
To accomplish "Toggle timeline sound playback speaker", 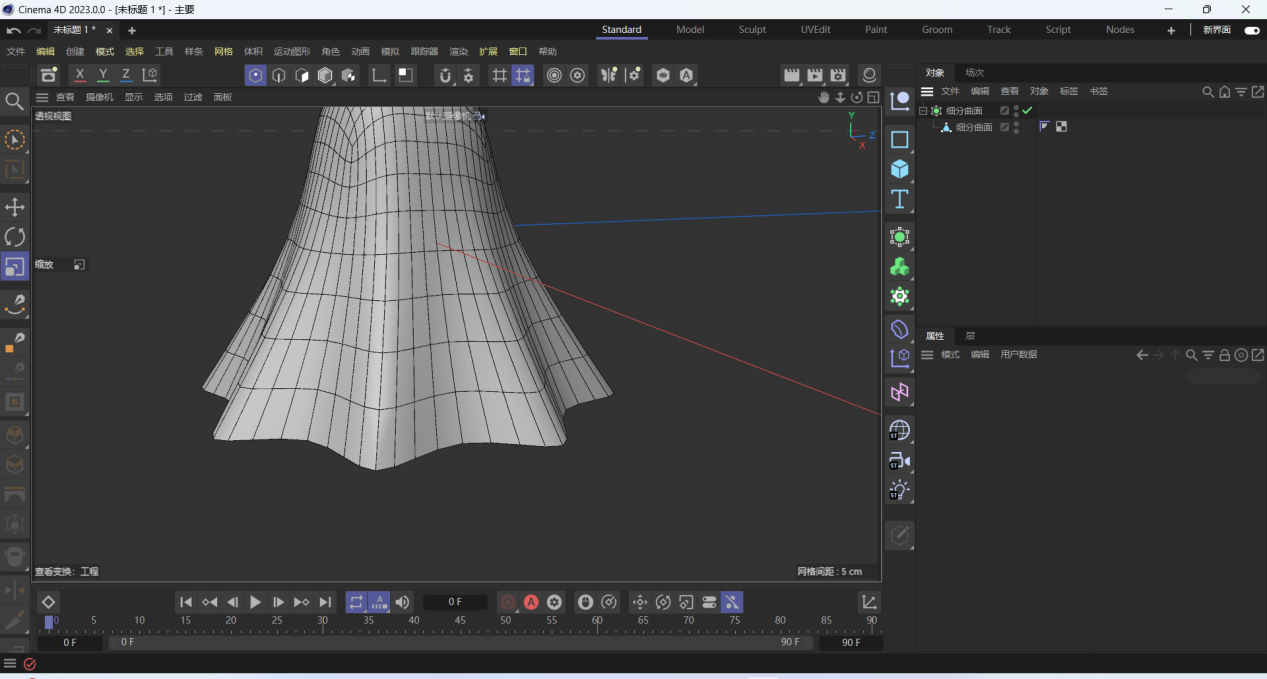I will (402, 602).
